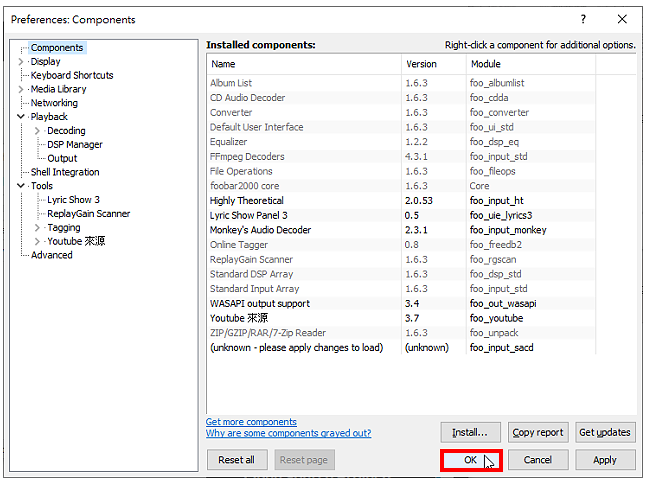Click the OK button
The image size is (649, 482).
(x=471, y=460)
